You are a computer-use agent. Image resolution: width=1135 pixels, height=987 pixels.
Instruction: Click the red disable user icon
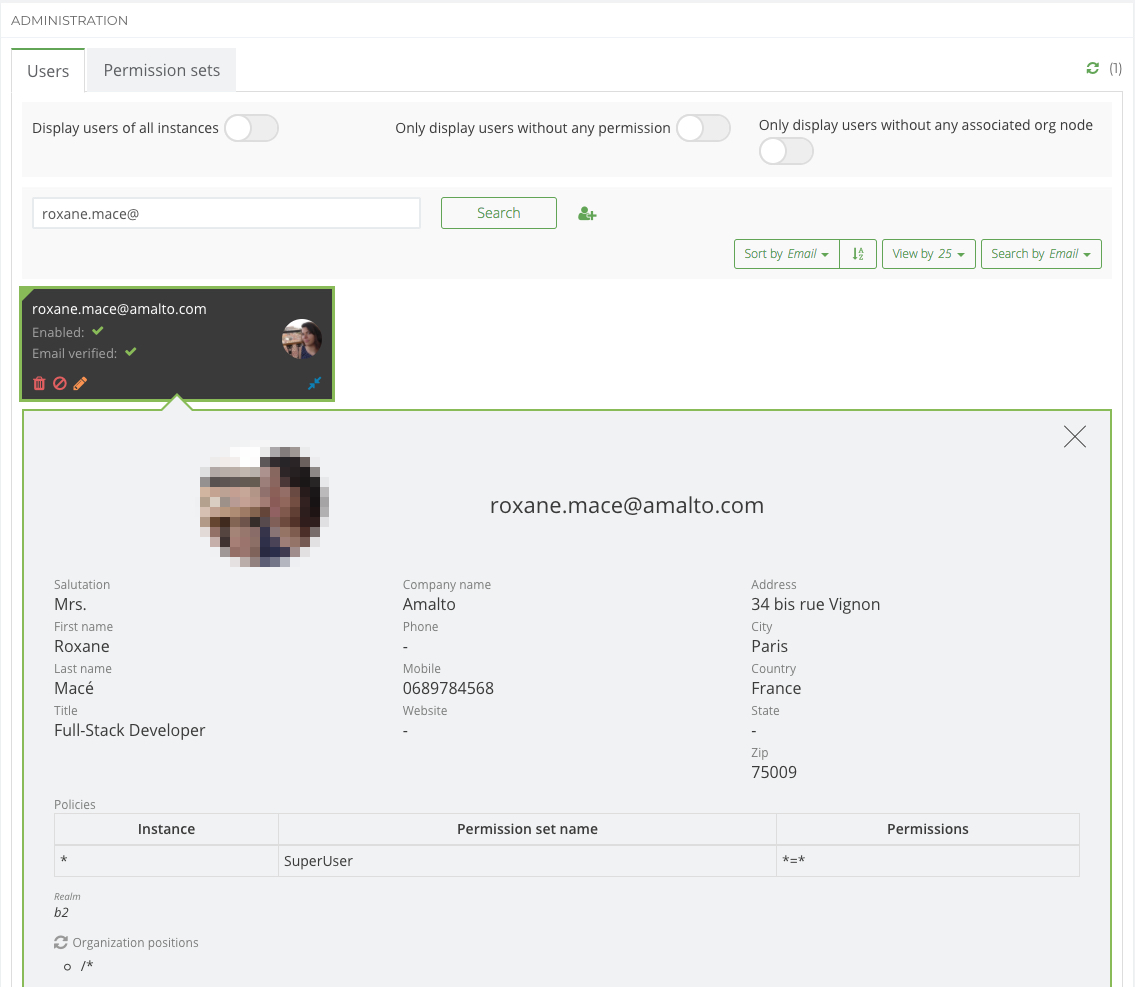coord(60,383)
